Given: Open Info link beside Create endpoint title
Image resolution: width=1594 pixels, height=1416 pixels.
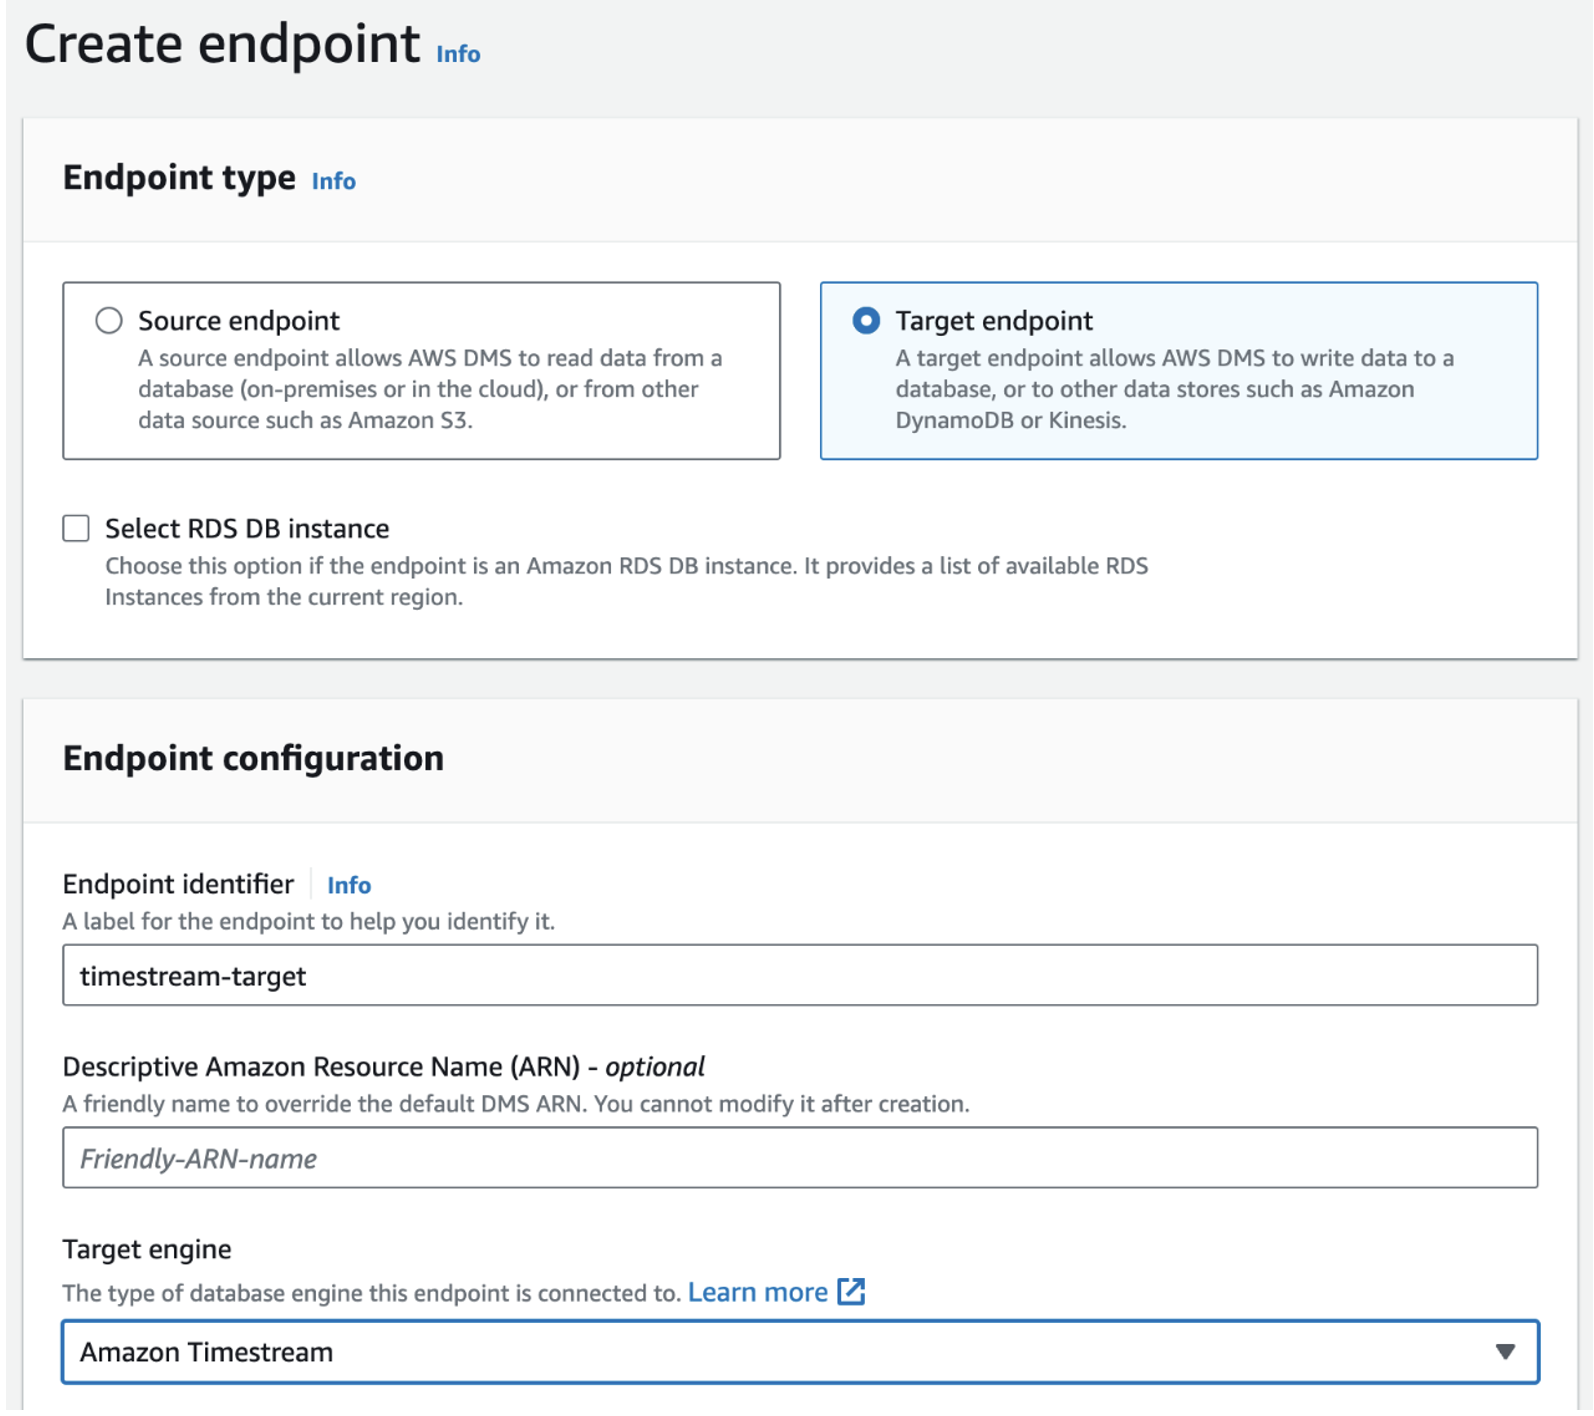Looking at the screenshot, I should [458, 54].
